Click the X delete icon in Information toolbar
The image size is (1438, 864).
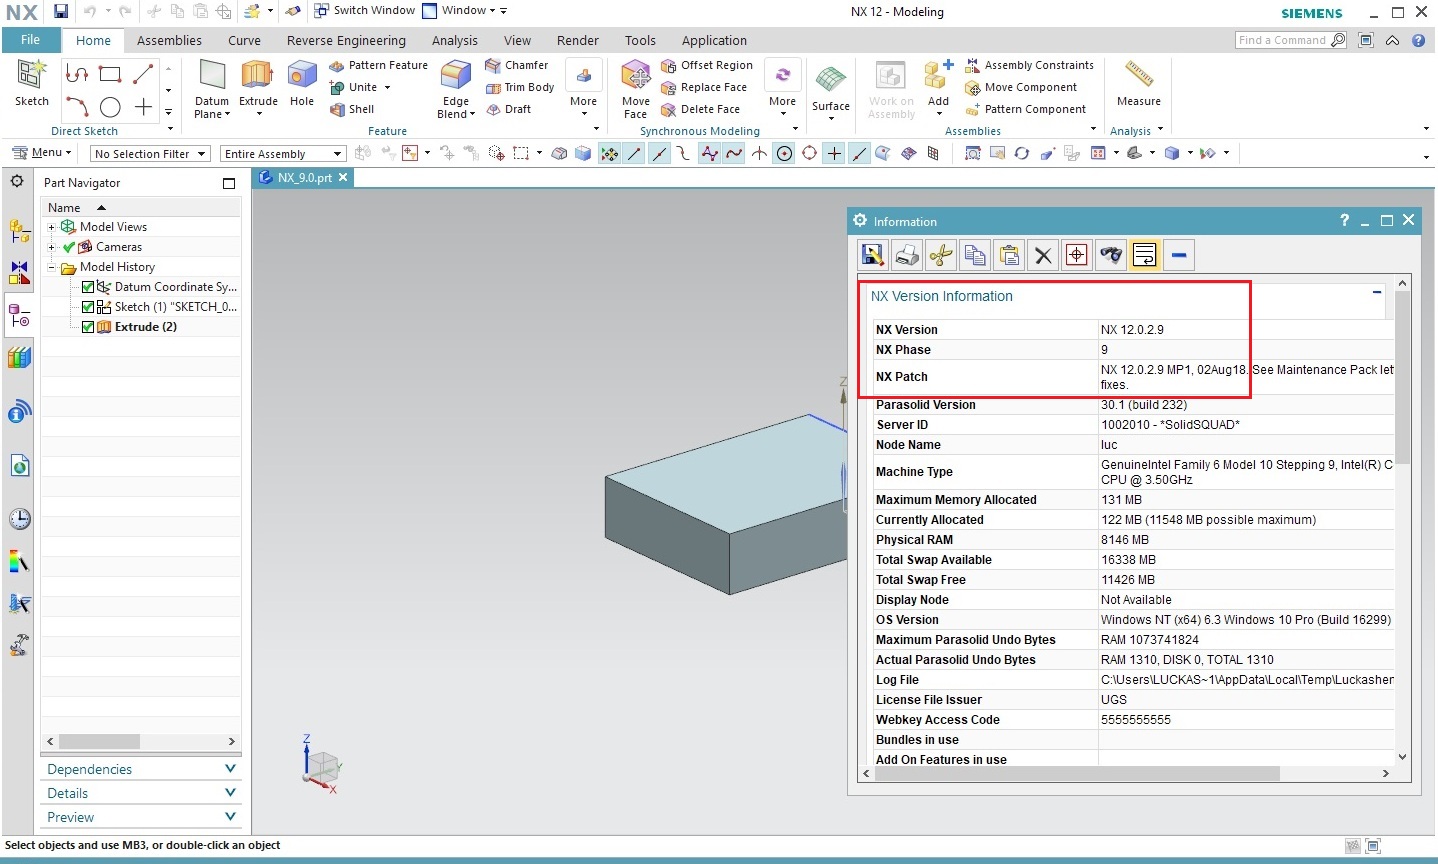pyautogui.click(x=1043, y=255)
